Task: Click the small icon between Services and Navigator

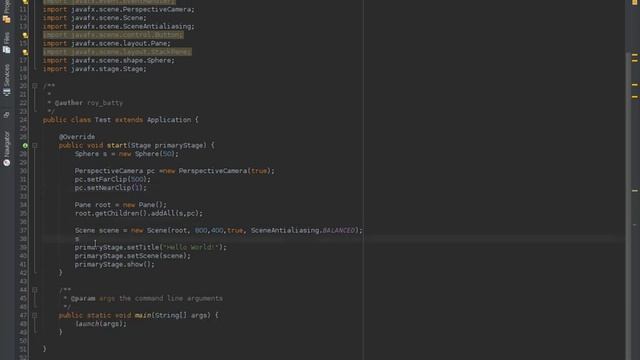Action: point(7,115)
